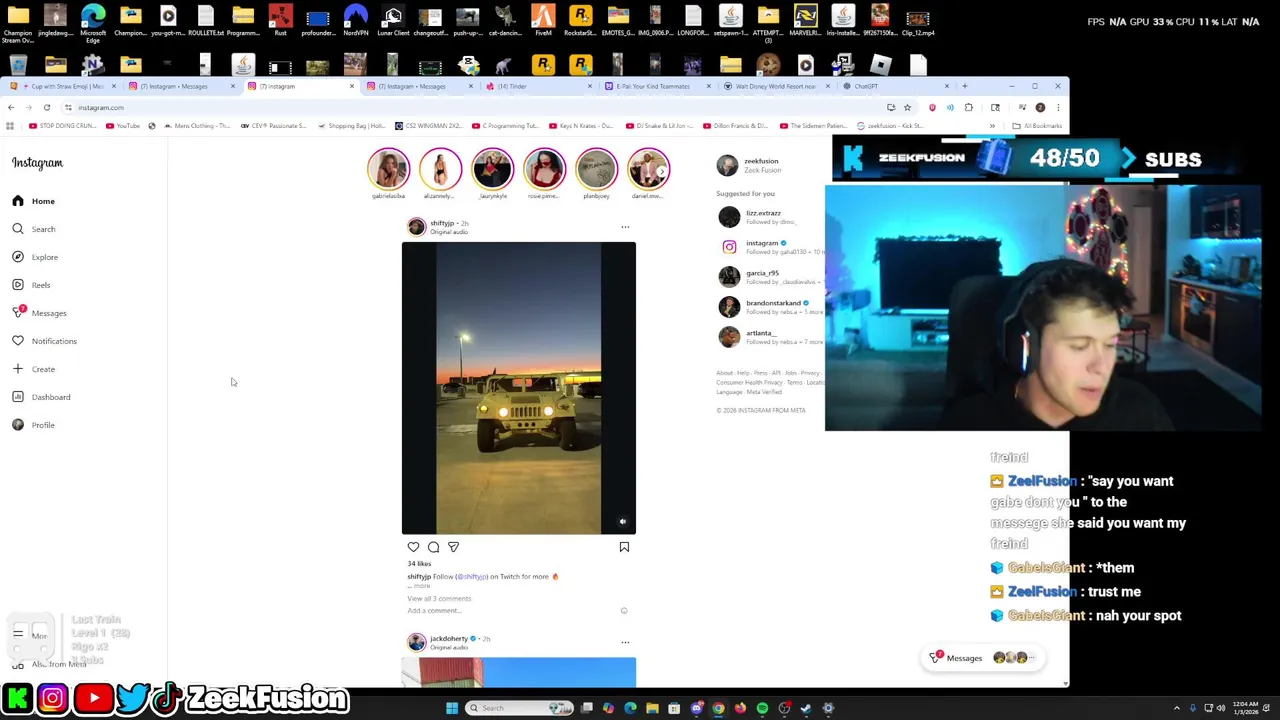This screenshot has height=720, width=1280.
Task: Open more options on the shiftyjp post
Action: 625,227
